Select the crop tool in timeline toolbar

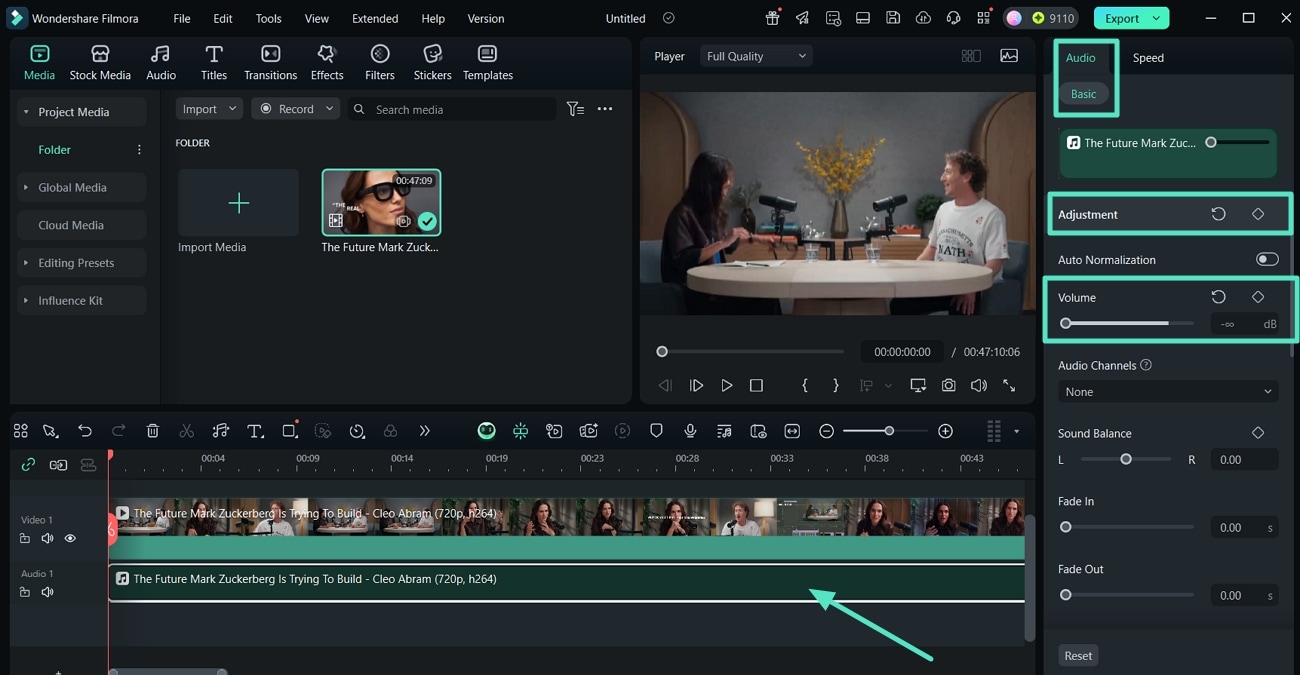[290, 431]
